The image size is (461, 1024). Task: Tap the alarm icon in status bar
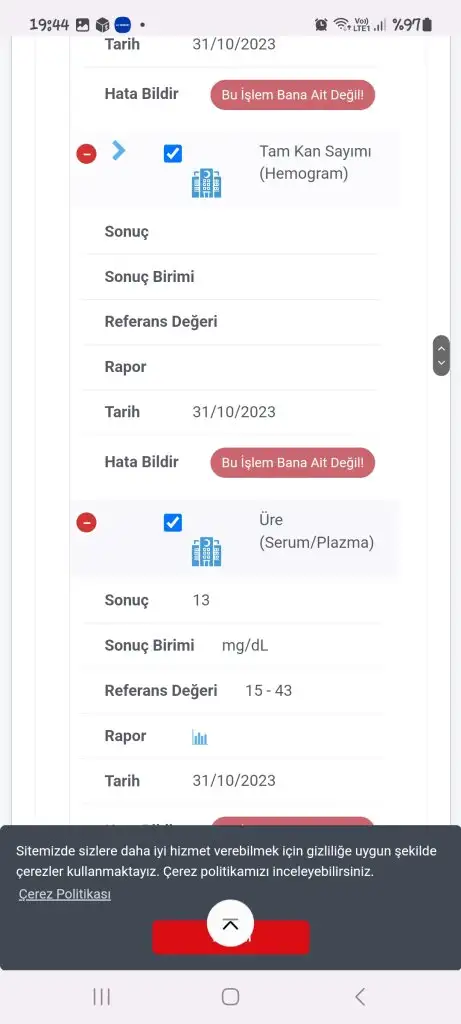coord(321,25)
